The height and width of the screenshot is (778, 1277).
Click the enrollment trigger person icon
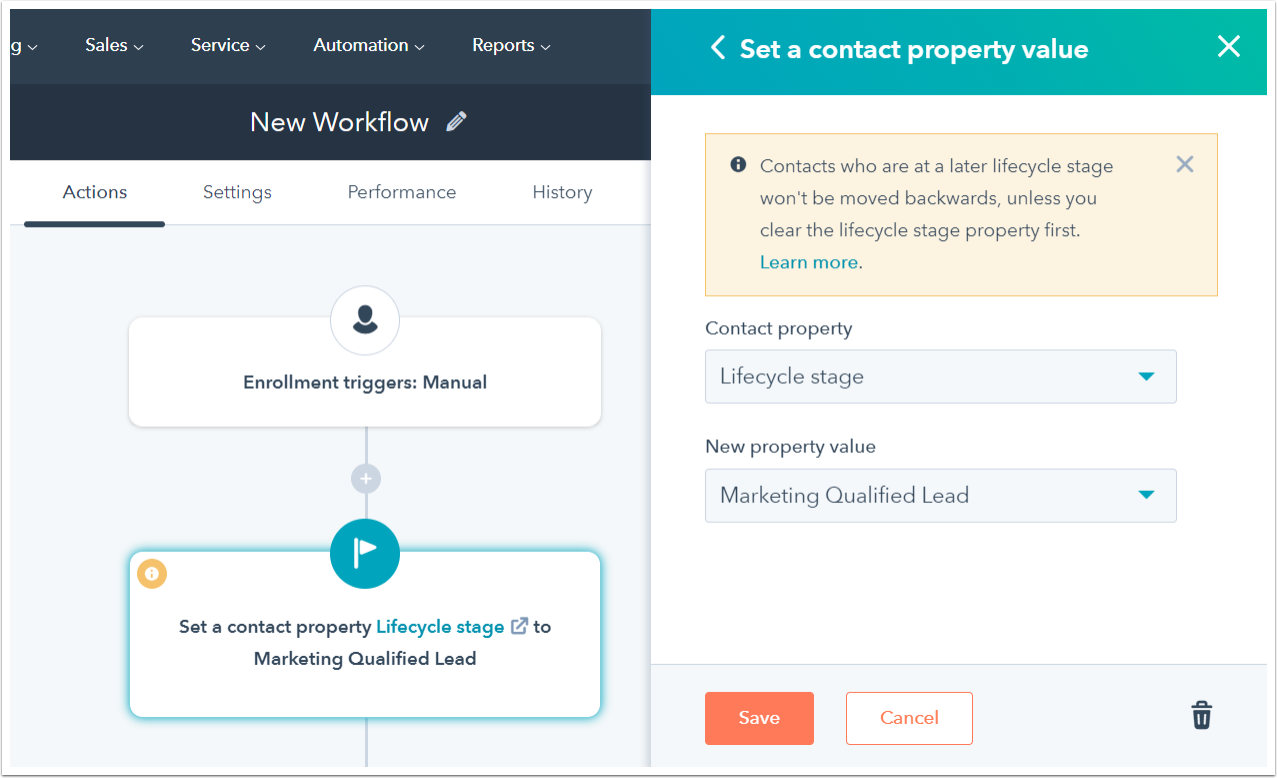(x=365, y=320)
